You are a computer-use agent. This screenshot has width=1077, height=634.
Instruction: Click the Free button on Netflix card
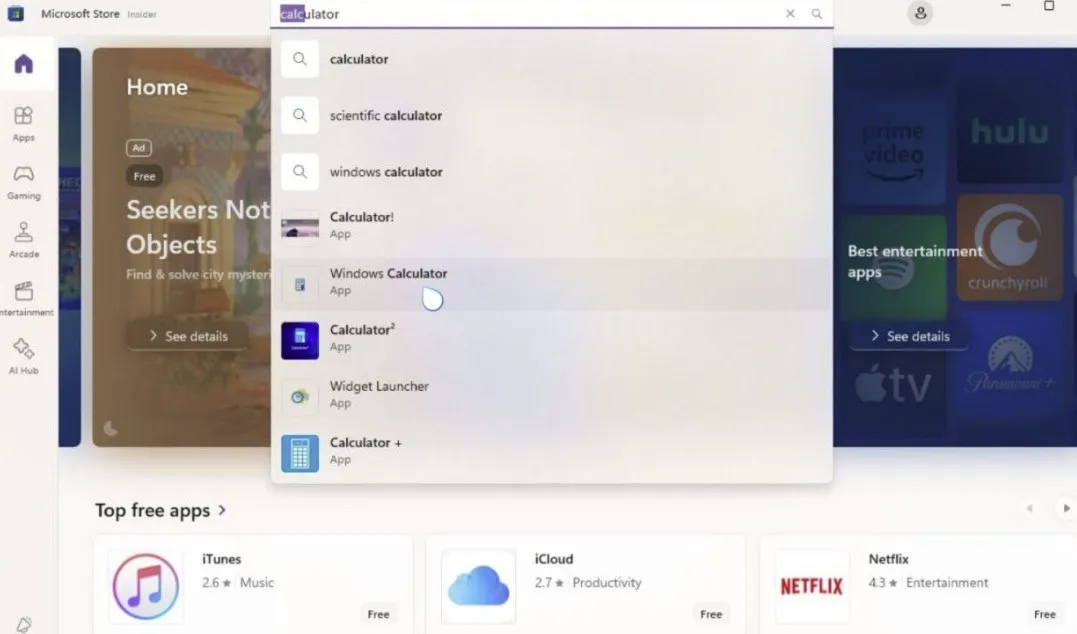(x=1044, y=614)
